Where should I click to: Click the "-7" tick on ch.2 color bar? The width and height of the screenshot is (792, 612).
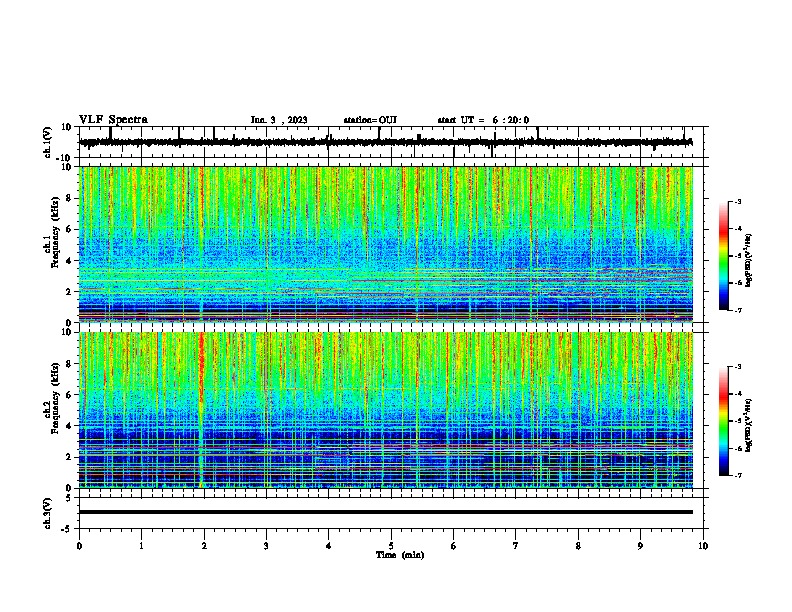click(x=738, y=475)
